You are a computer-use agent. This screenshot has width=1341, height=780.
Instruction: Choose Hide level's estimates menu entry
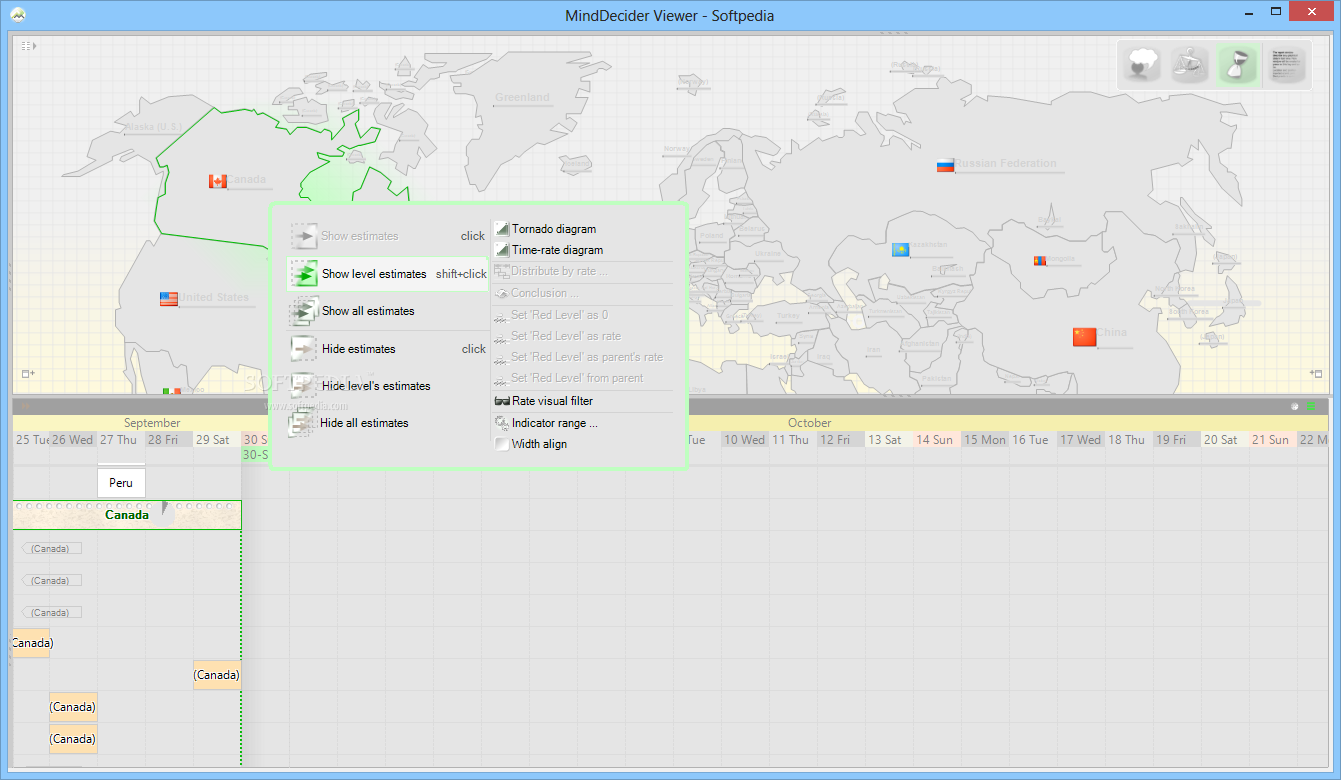(388, 386)
